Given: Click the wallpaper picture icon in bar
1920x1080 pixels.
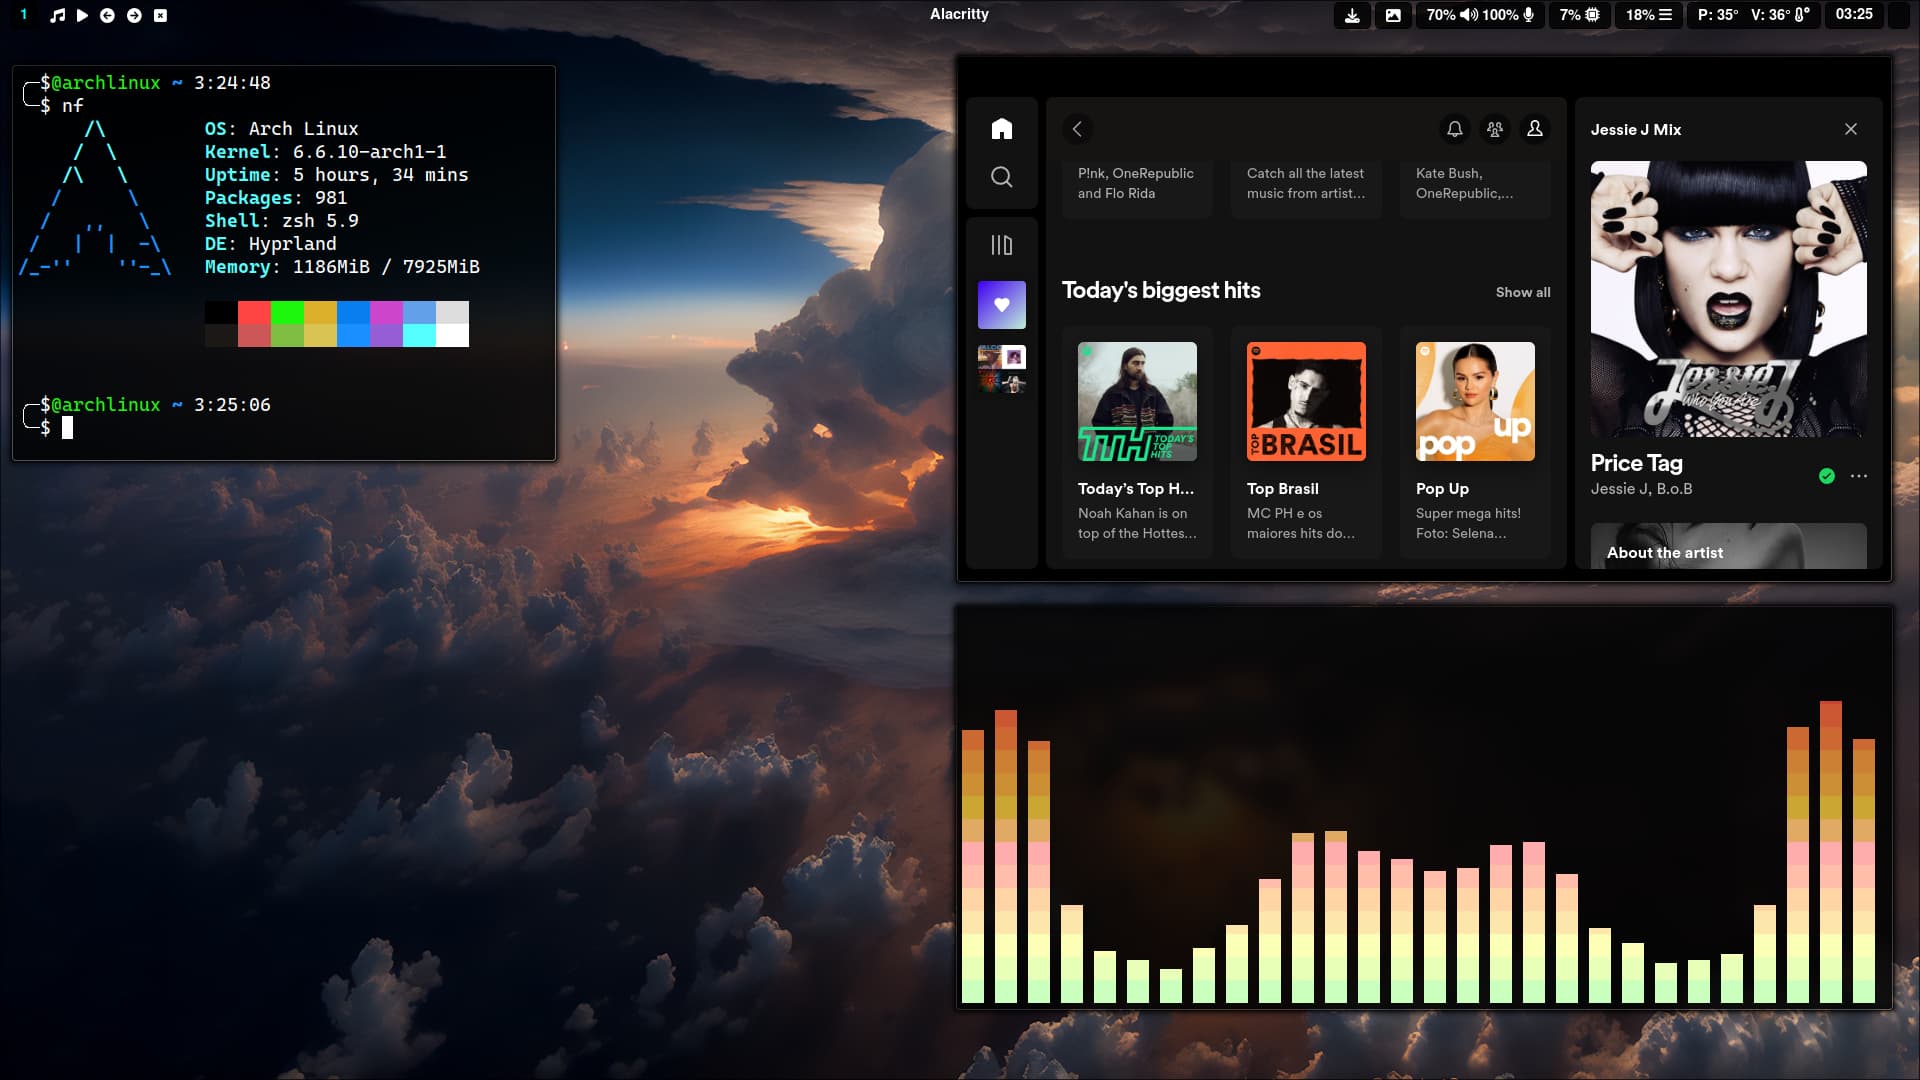Looking at the screenshot, I should pos(1393,15).
